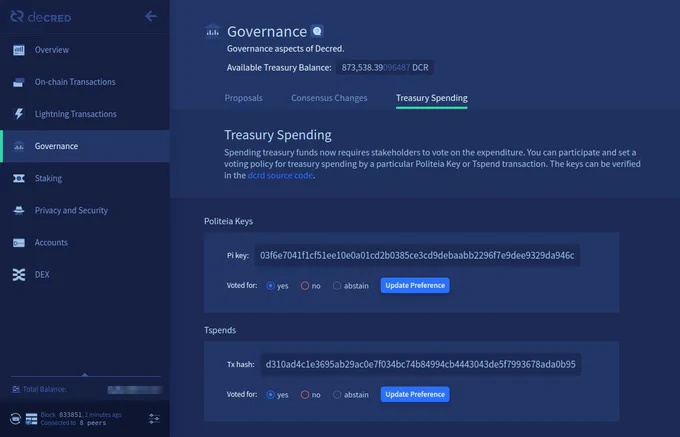Open the Governance help chat icon

[317, 31]
